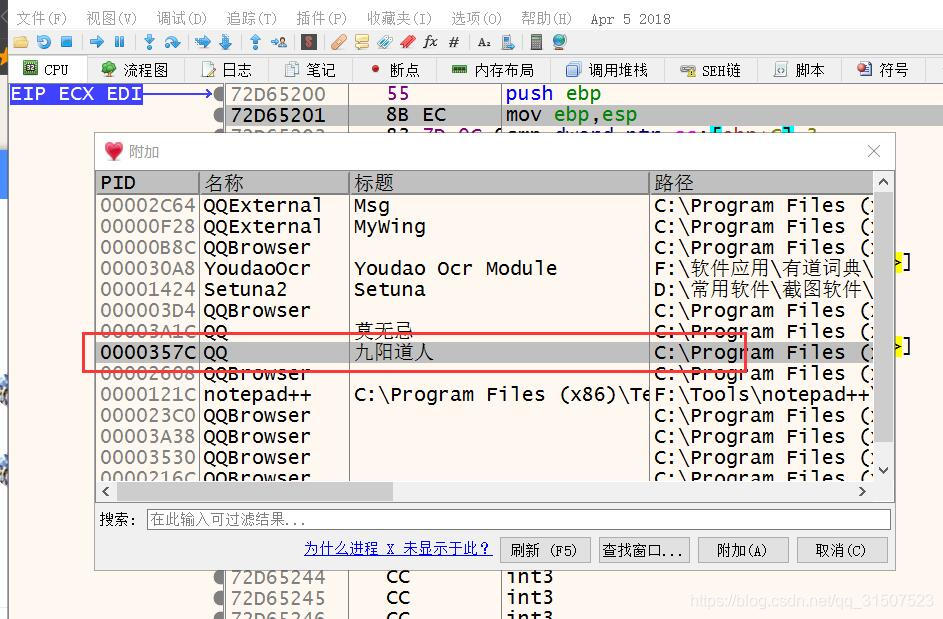This screenshot has height=619, width=943.
Task: Open the 视图(V) menu
Action: (x=111, y=19)
